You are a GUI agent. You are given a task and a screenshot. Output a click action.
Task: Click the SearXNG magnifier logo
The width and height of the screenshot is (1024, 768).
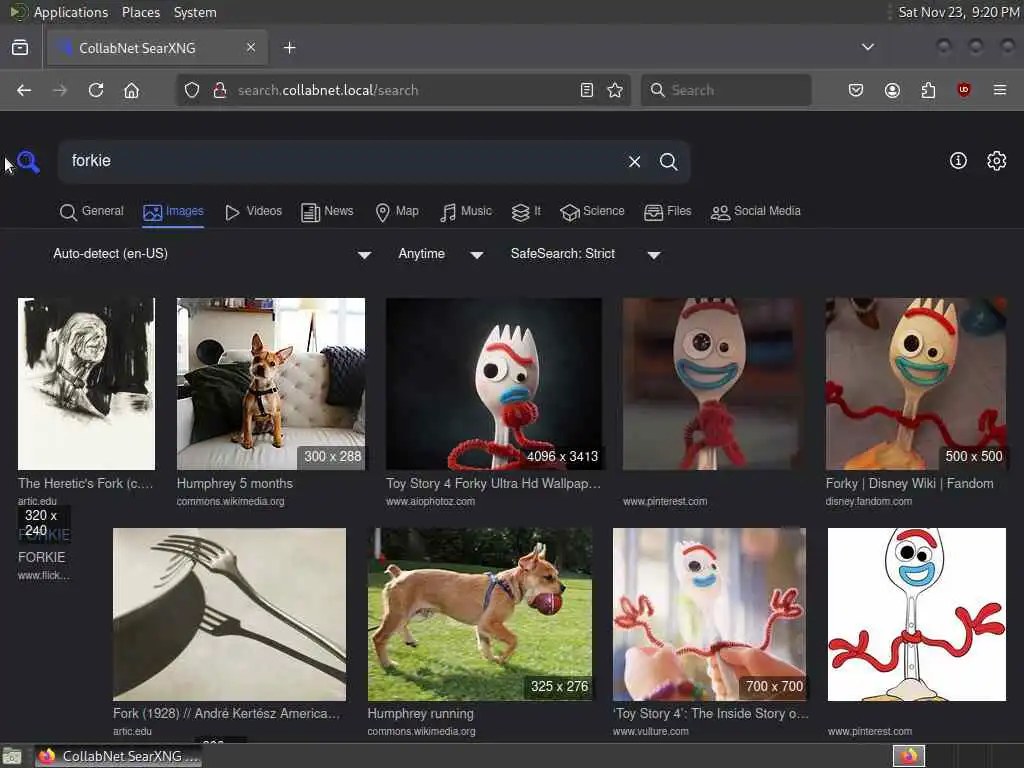[x=28, y=161]
